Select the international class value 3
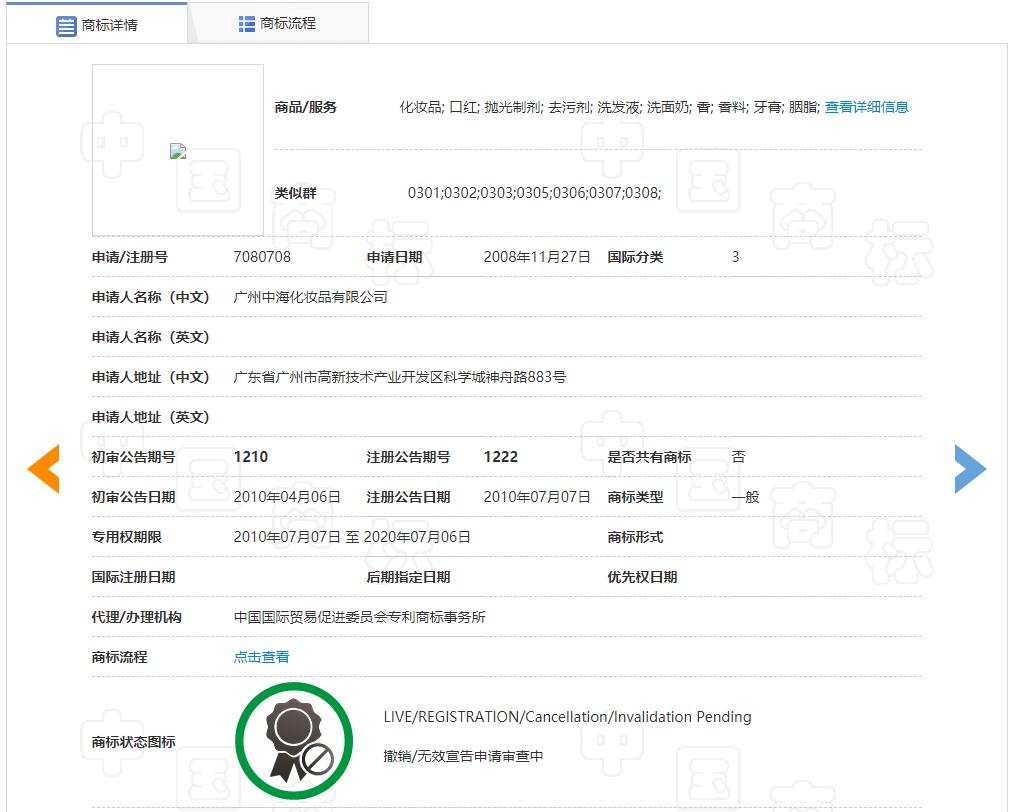Viewport: 1015px width, 812px height. pos(735,257)
